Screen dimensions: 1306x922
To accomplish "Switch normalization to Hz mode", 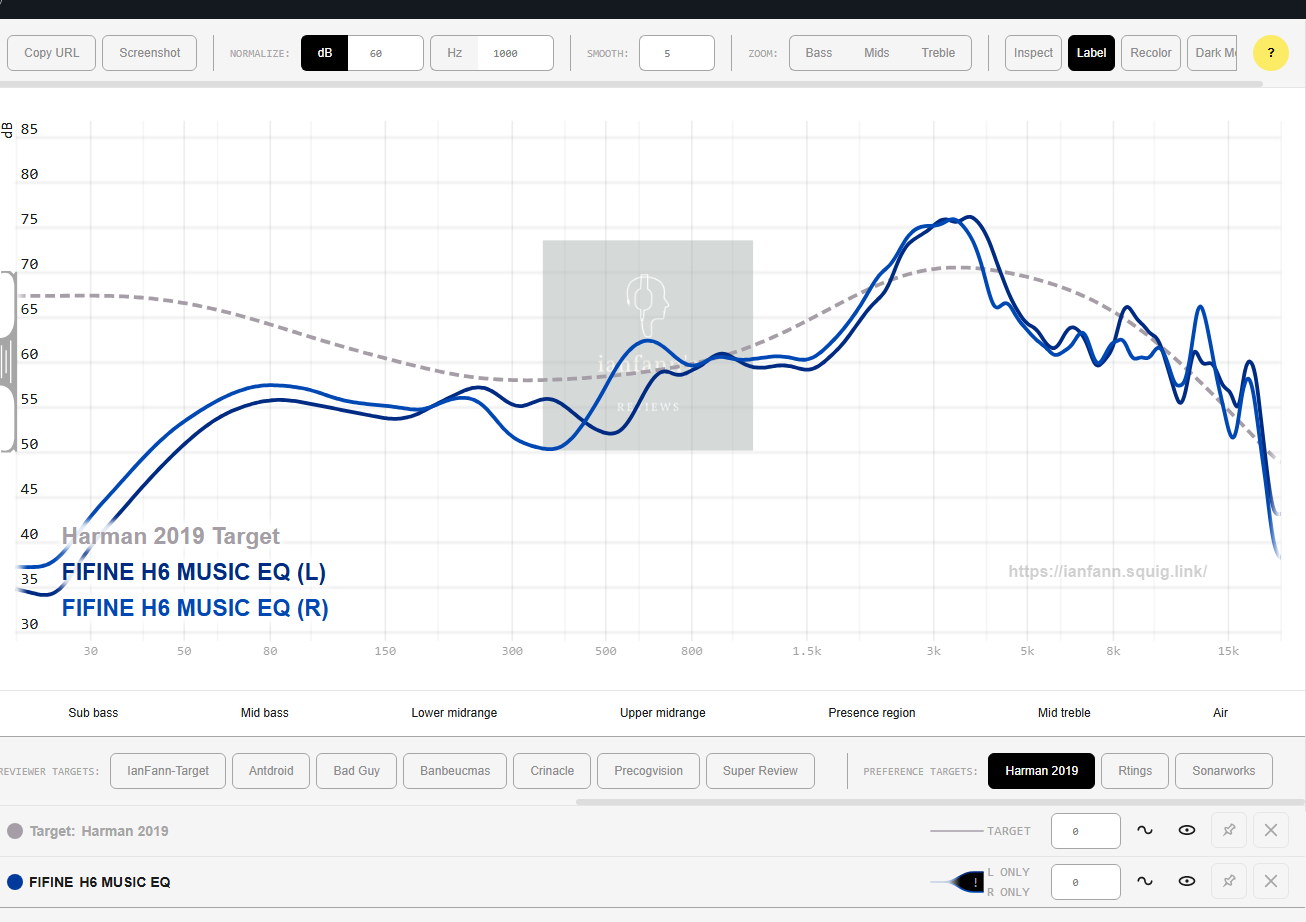I will (455, 53).
